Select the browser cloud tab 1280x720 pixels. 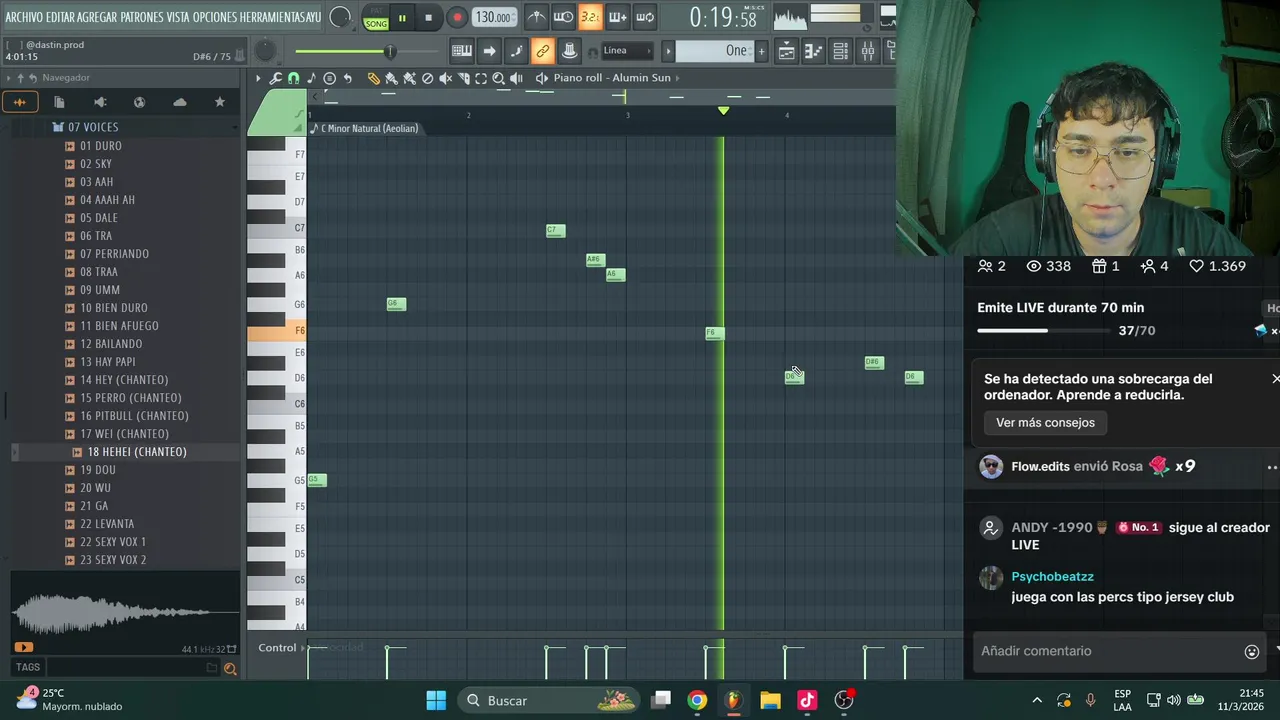click(179, 101)
